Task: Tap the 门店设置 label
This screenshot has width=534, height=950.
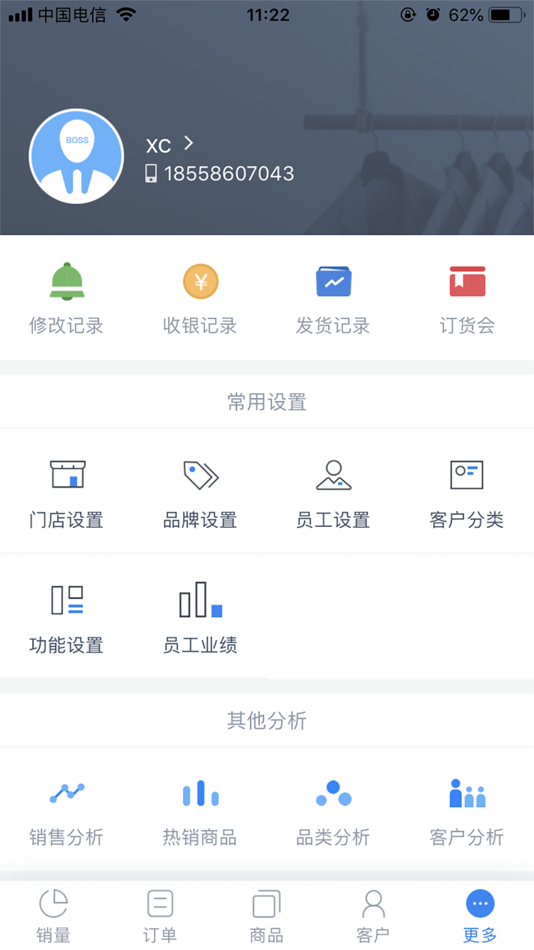Action: point(67,520)
